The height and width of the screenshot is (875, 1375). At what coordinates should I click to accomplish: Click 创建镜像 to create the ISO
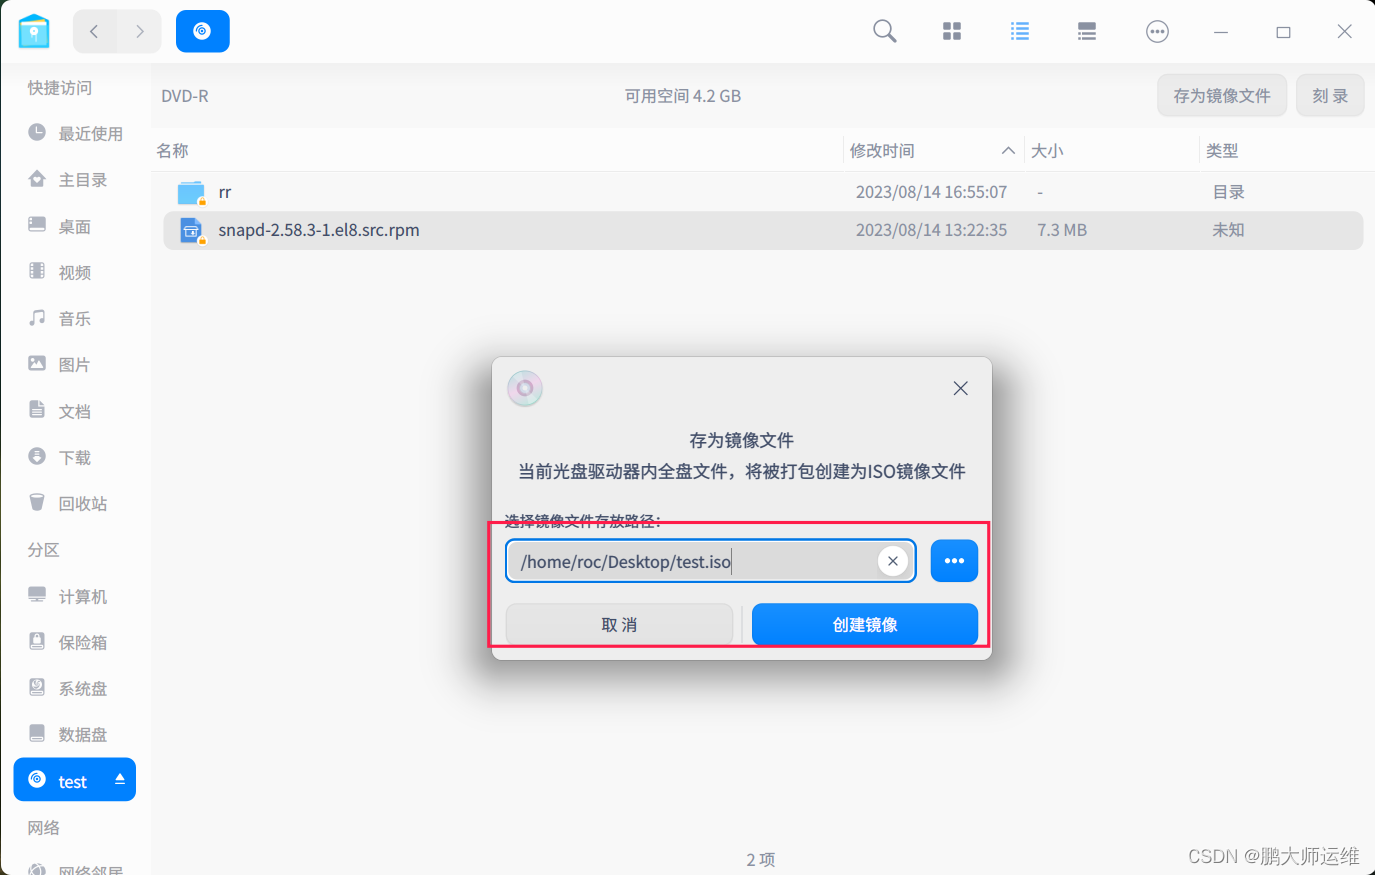point(864,624)
